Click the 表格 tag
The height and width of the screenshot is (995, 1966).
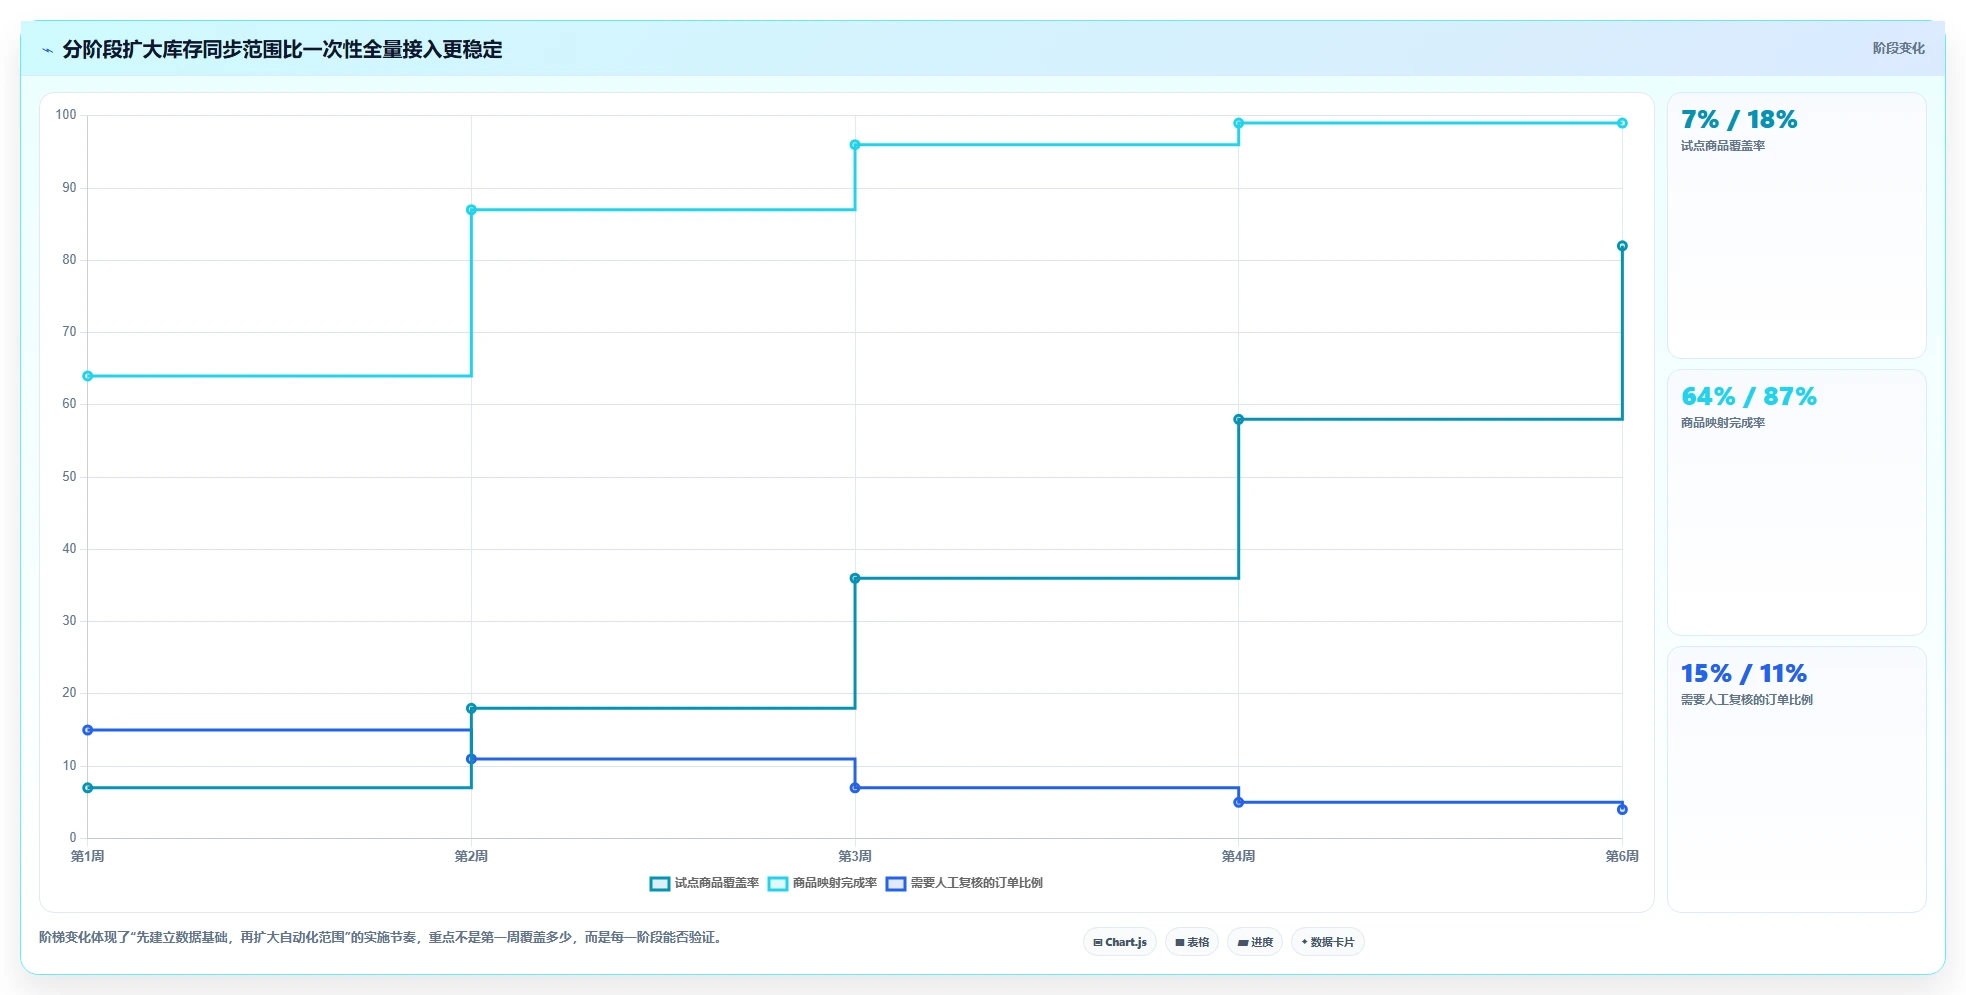(1192, 942)
